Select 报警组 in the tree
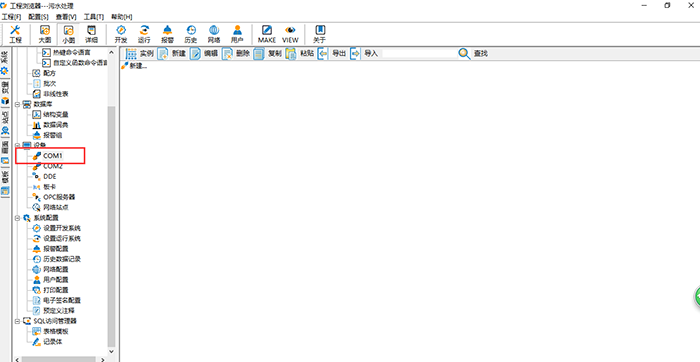 (x=47, y=135)
